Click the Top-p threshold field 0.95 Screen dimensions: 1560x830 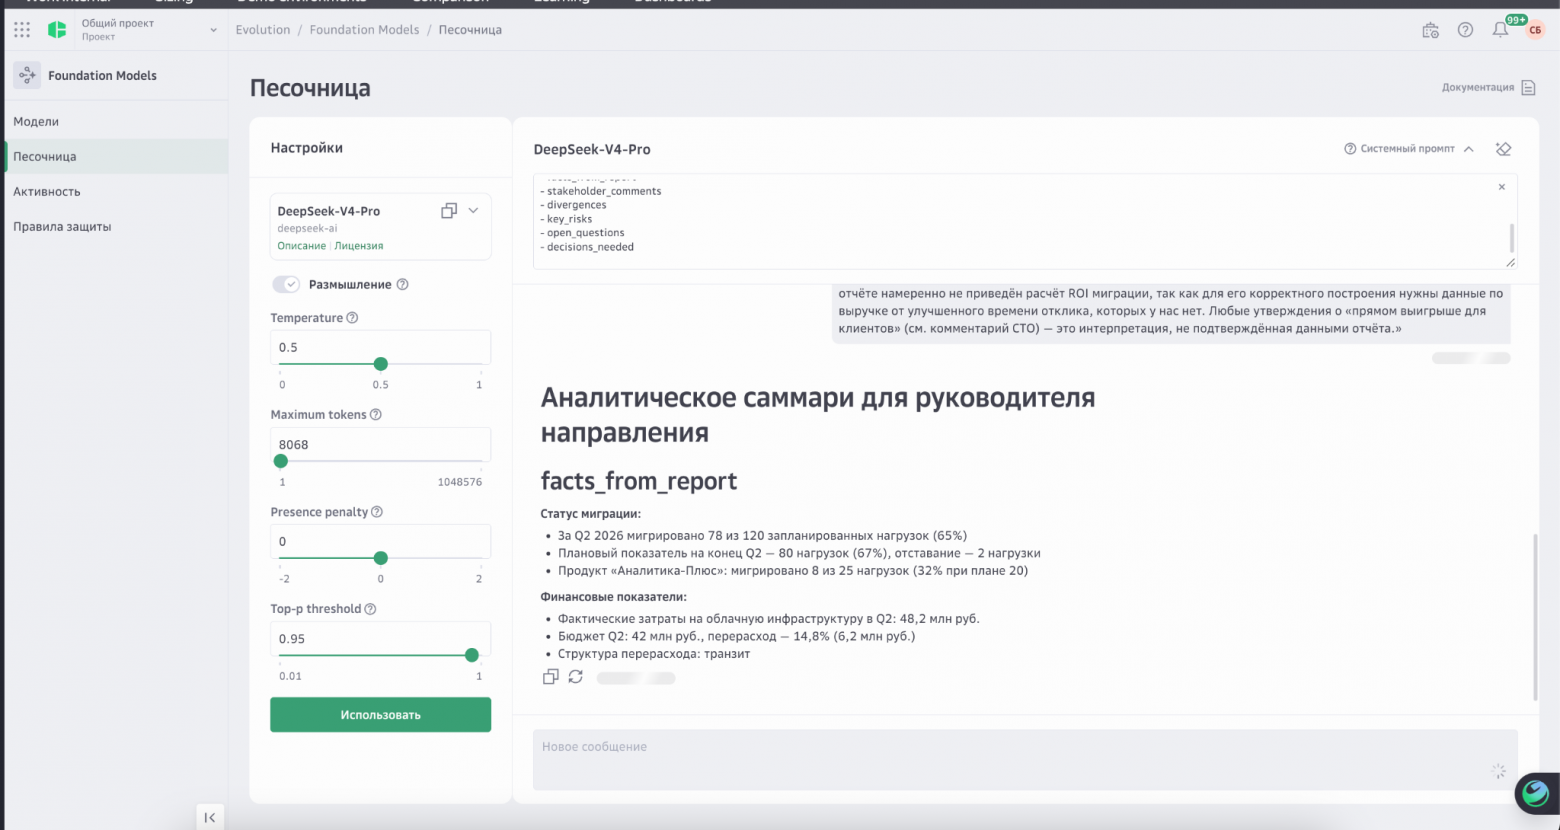(x=380, y=638)
